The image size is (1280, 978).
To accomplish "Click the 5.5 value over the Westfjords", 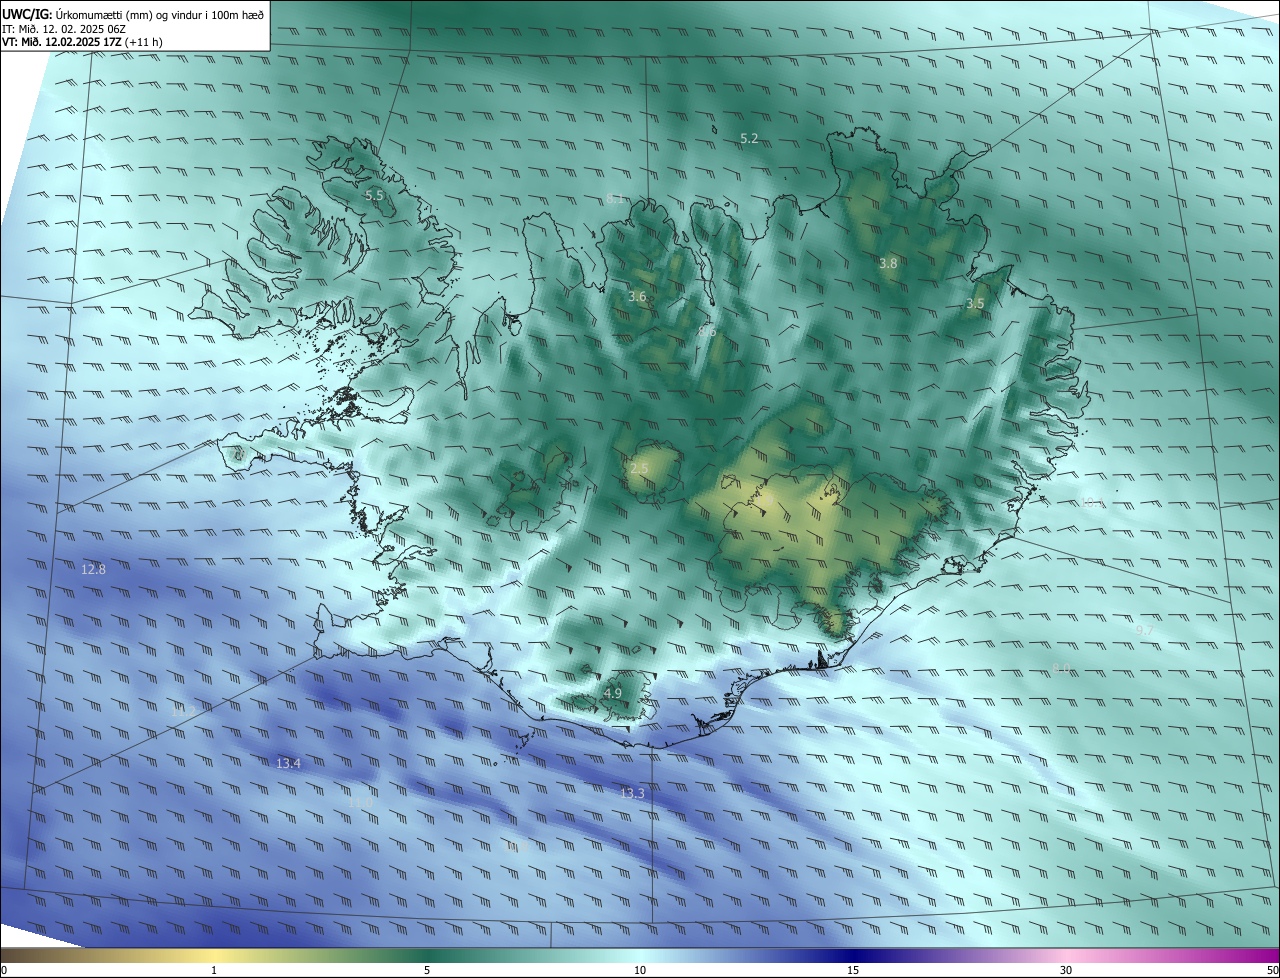I will click(374, 196).
